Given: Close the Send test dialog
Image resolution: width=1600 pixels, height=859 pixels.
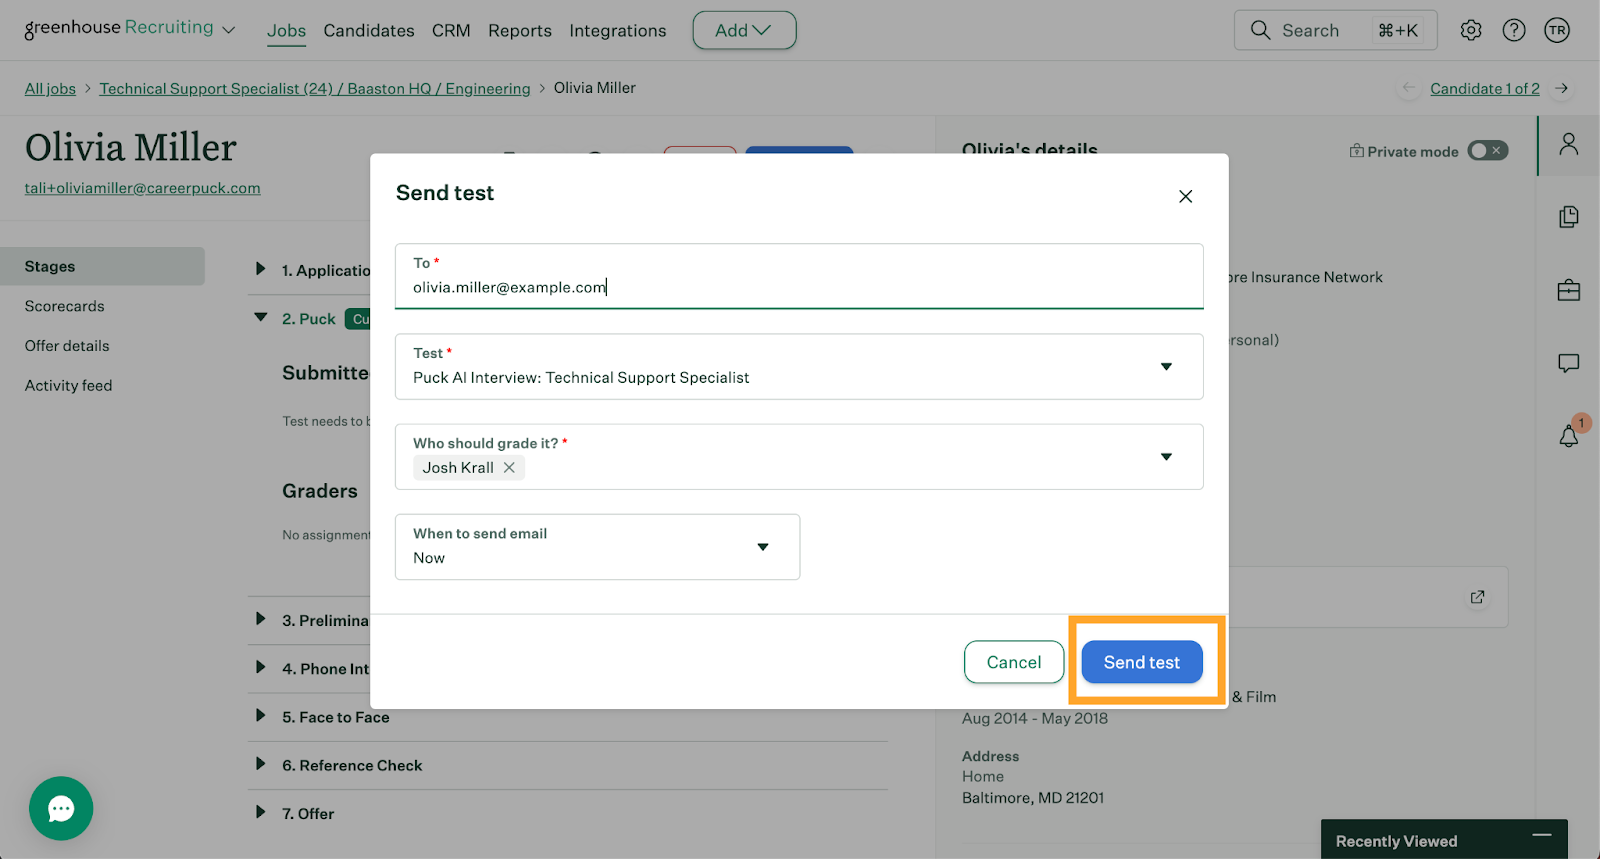Looking at the screenshot, I should point(1185,196).
